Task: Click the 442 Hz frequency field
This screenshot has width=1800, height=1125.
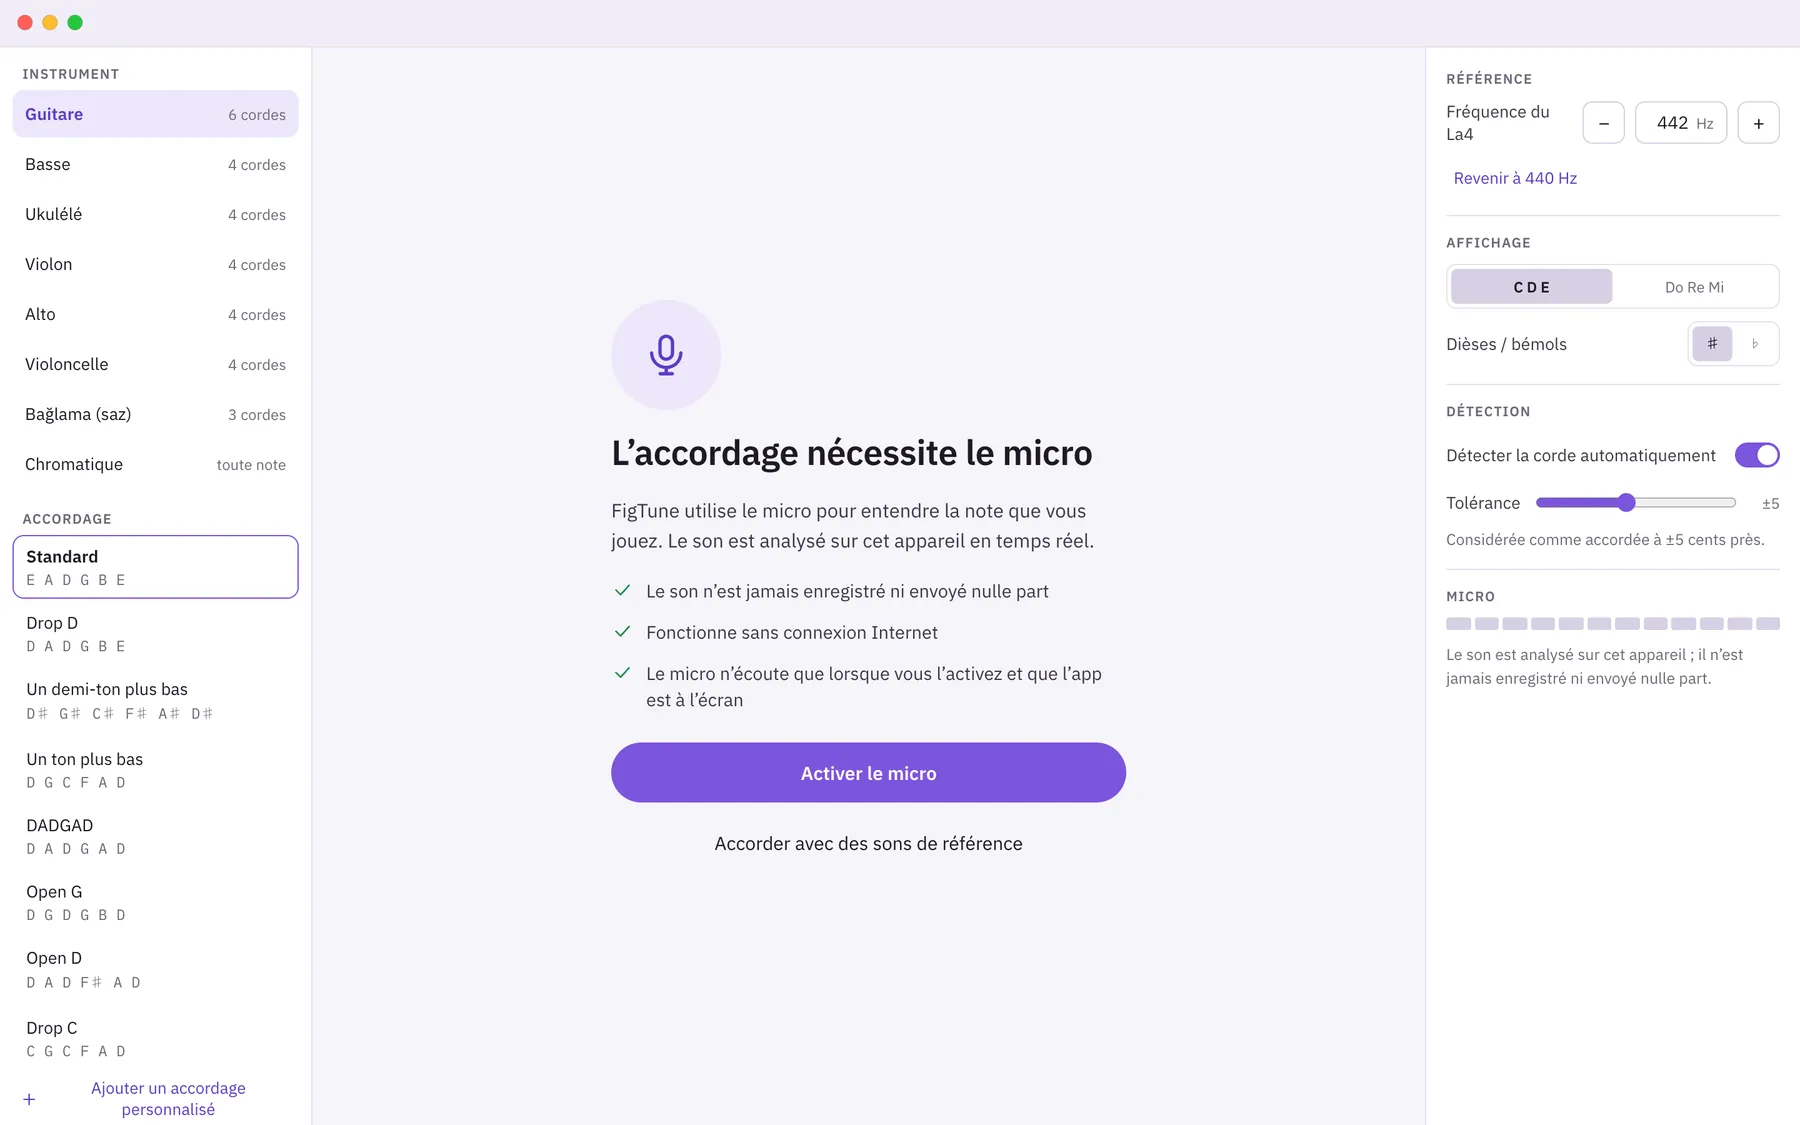Action: (1681, 123)
